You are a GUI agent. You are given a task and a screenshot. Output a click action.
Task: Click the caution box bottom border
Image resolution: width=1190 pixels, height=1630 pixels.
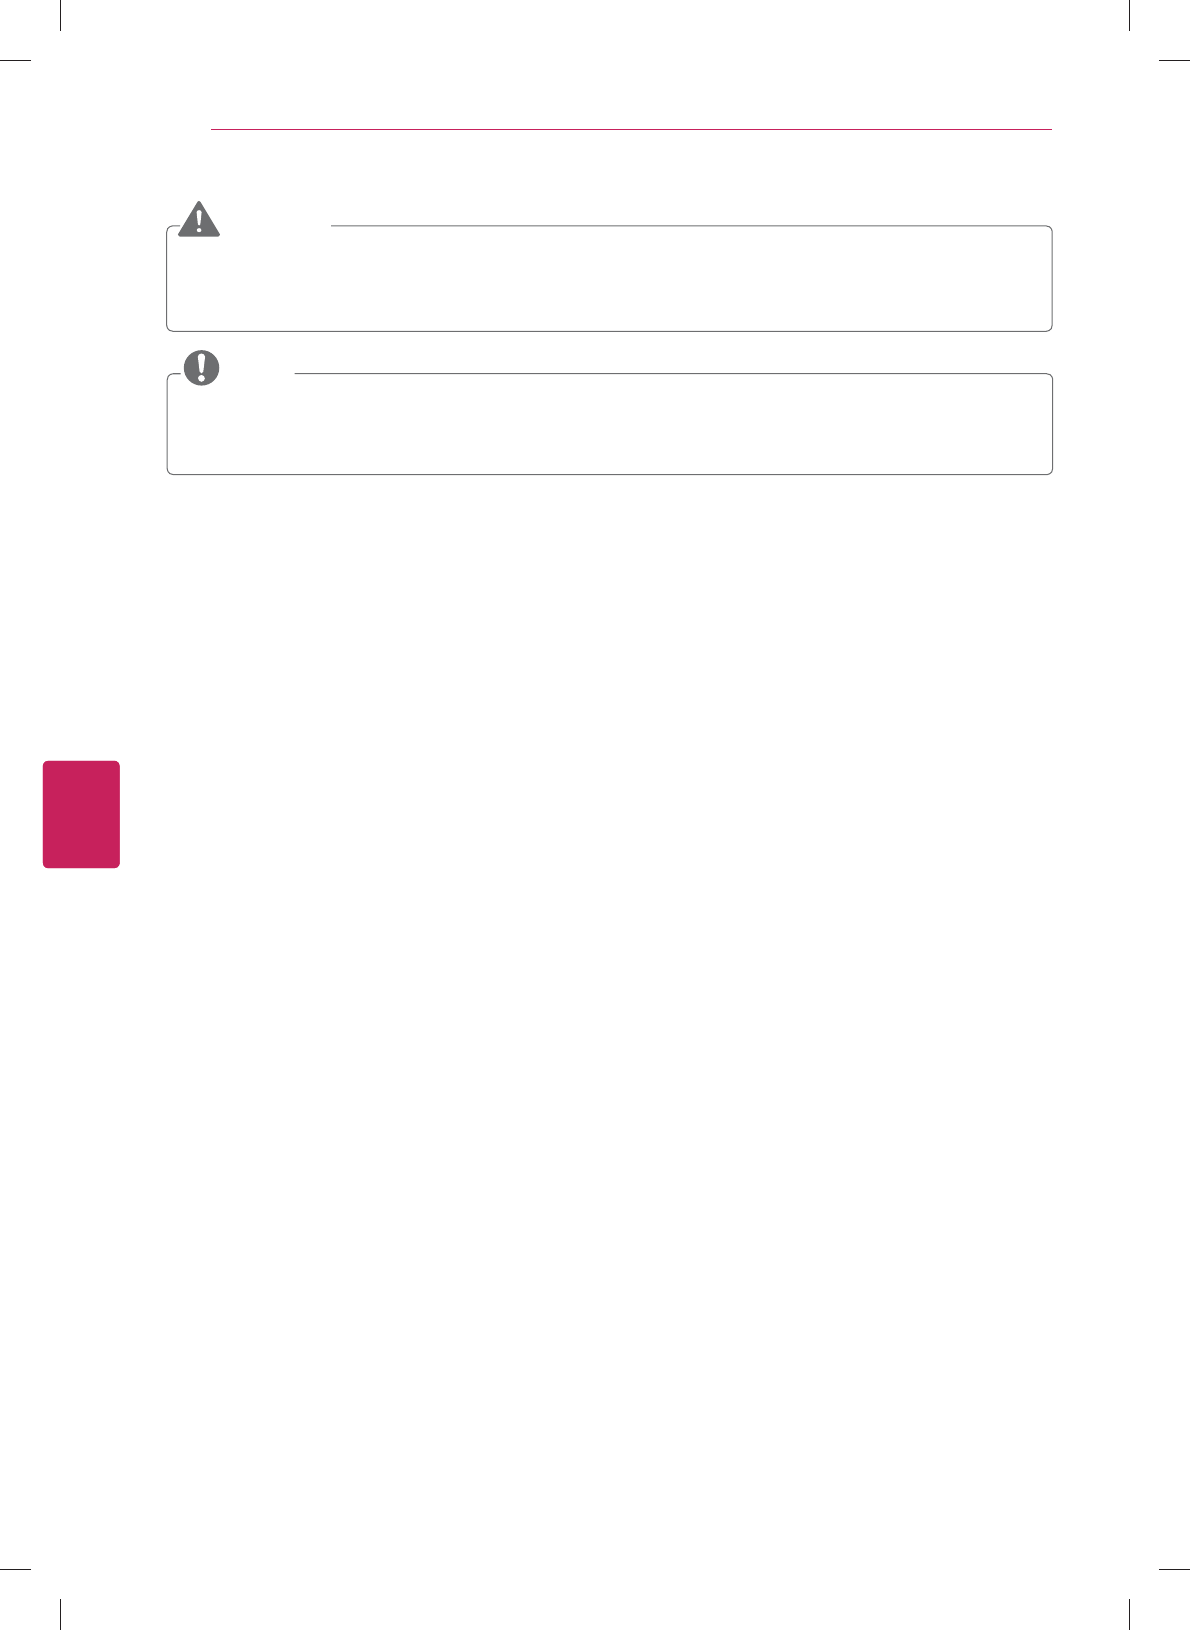pyautogui.click(x=609, y=331)
